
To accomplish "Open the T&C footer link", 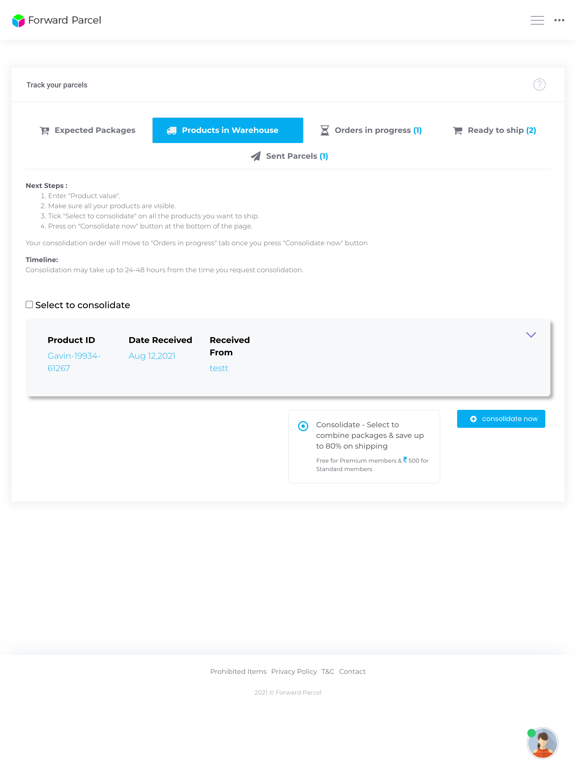I will 328,672.
